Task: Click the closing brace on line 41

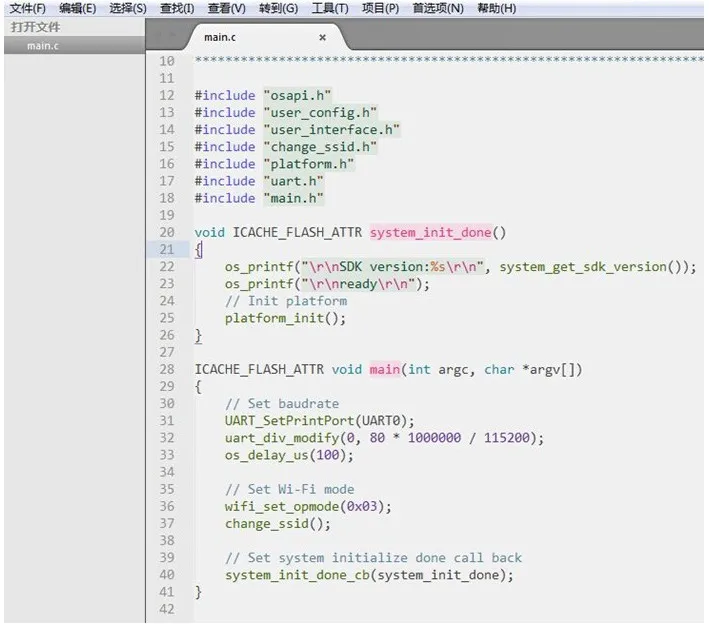Action: coord(198,592)
